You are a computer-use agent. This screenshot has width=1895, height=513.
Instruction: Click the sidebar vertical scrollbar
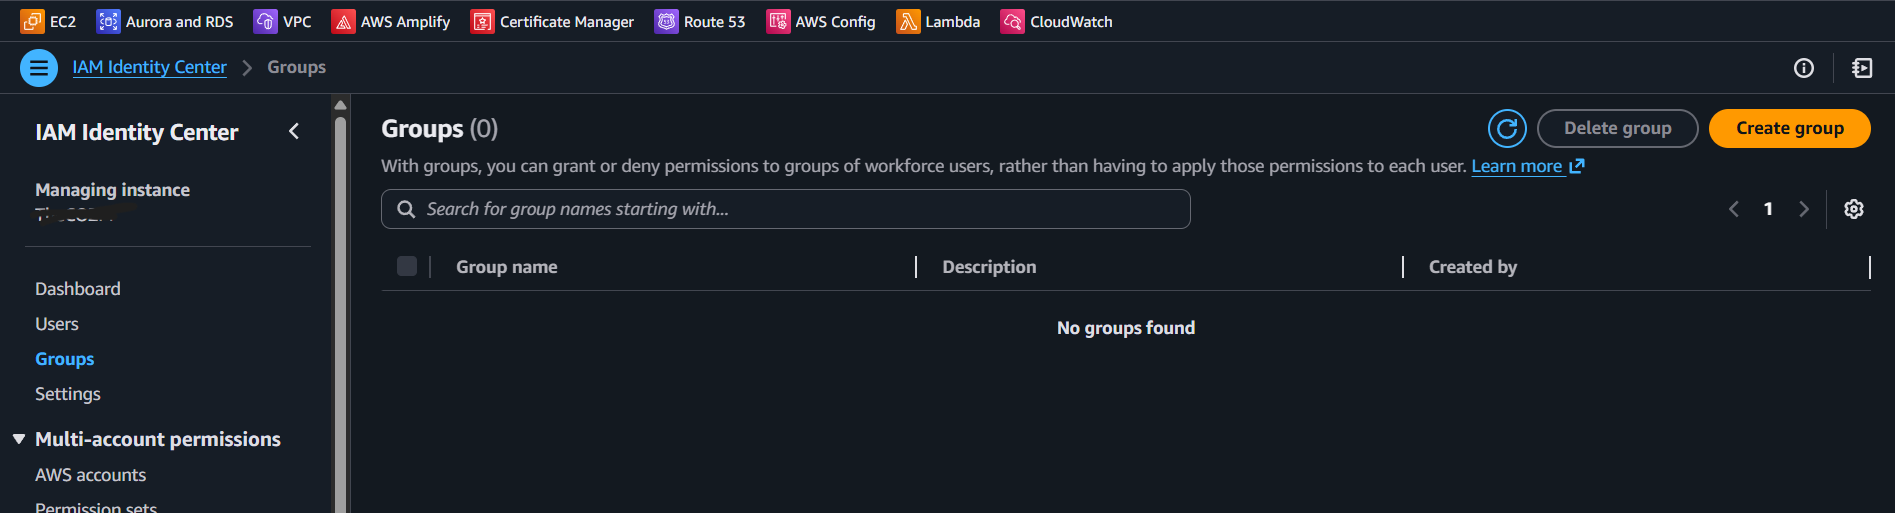click(x=341, y=315)
